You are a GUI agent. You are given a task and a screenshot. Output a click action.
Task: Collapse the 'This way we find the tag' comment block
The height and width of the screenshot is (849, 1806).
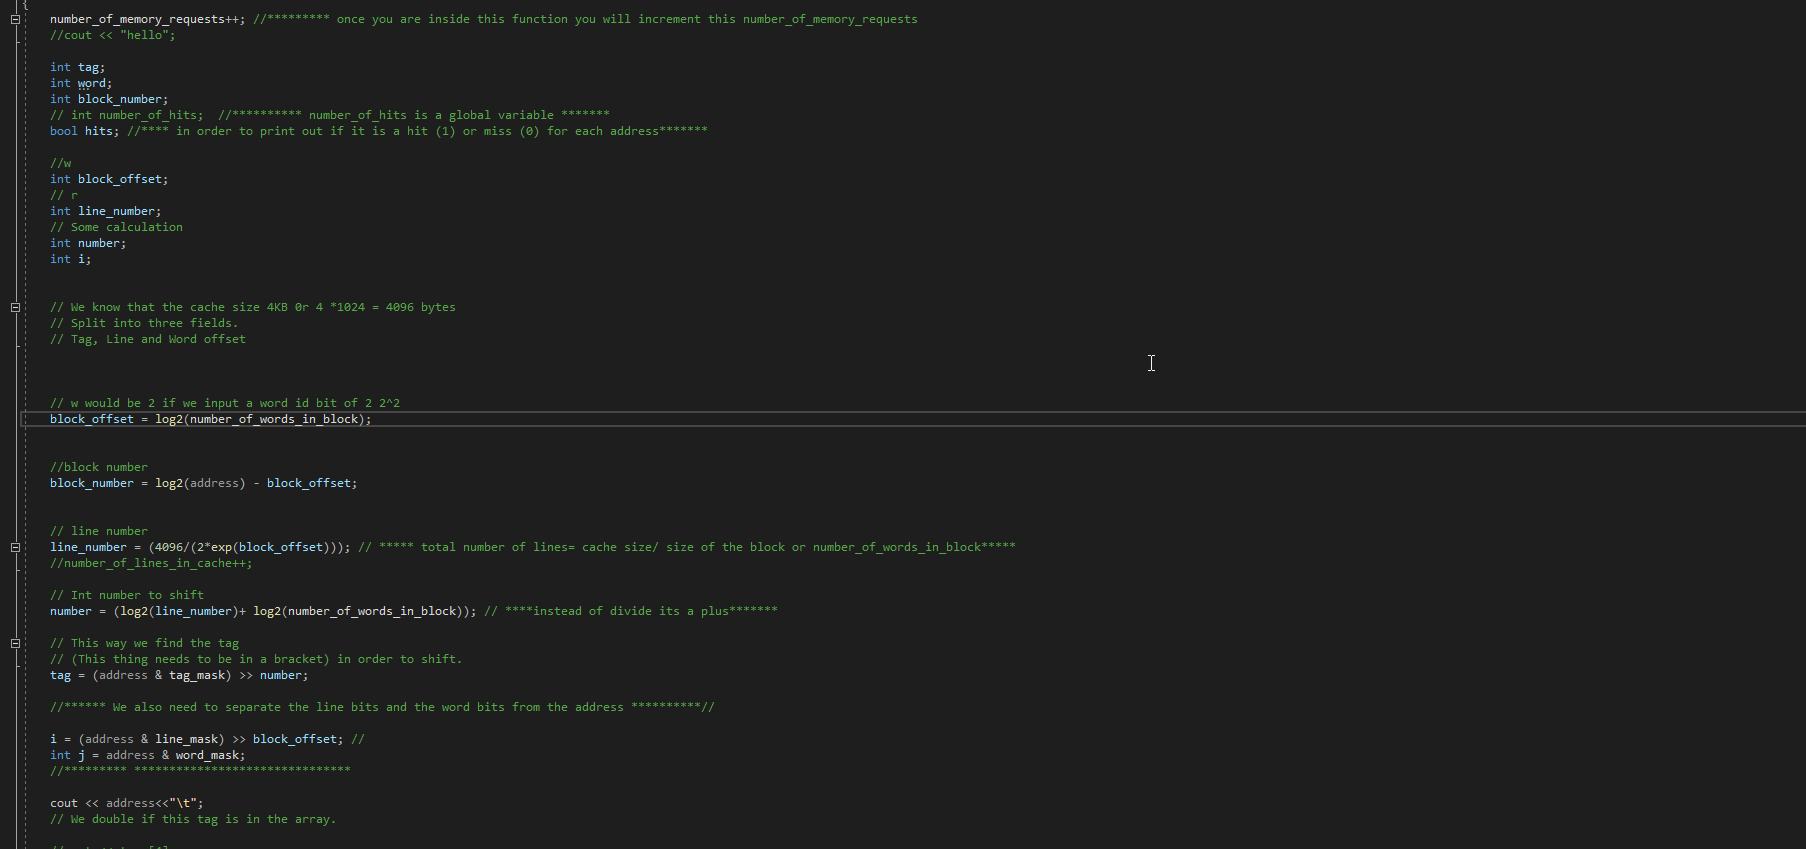click(15, 643)
